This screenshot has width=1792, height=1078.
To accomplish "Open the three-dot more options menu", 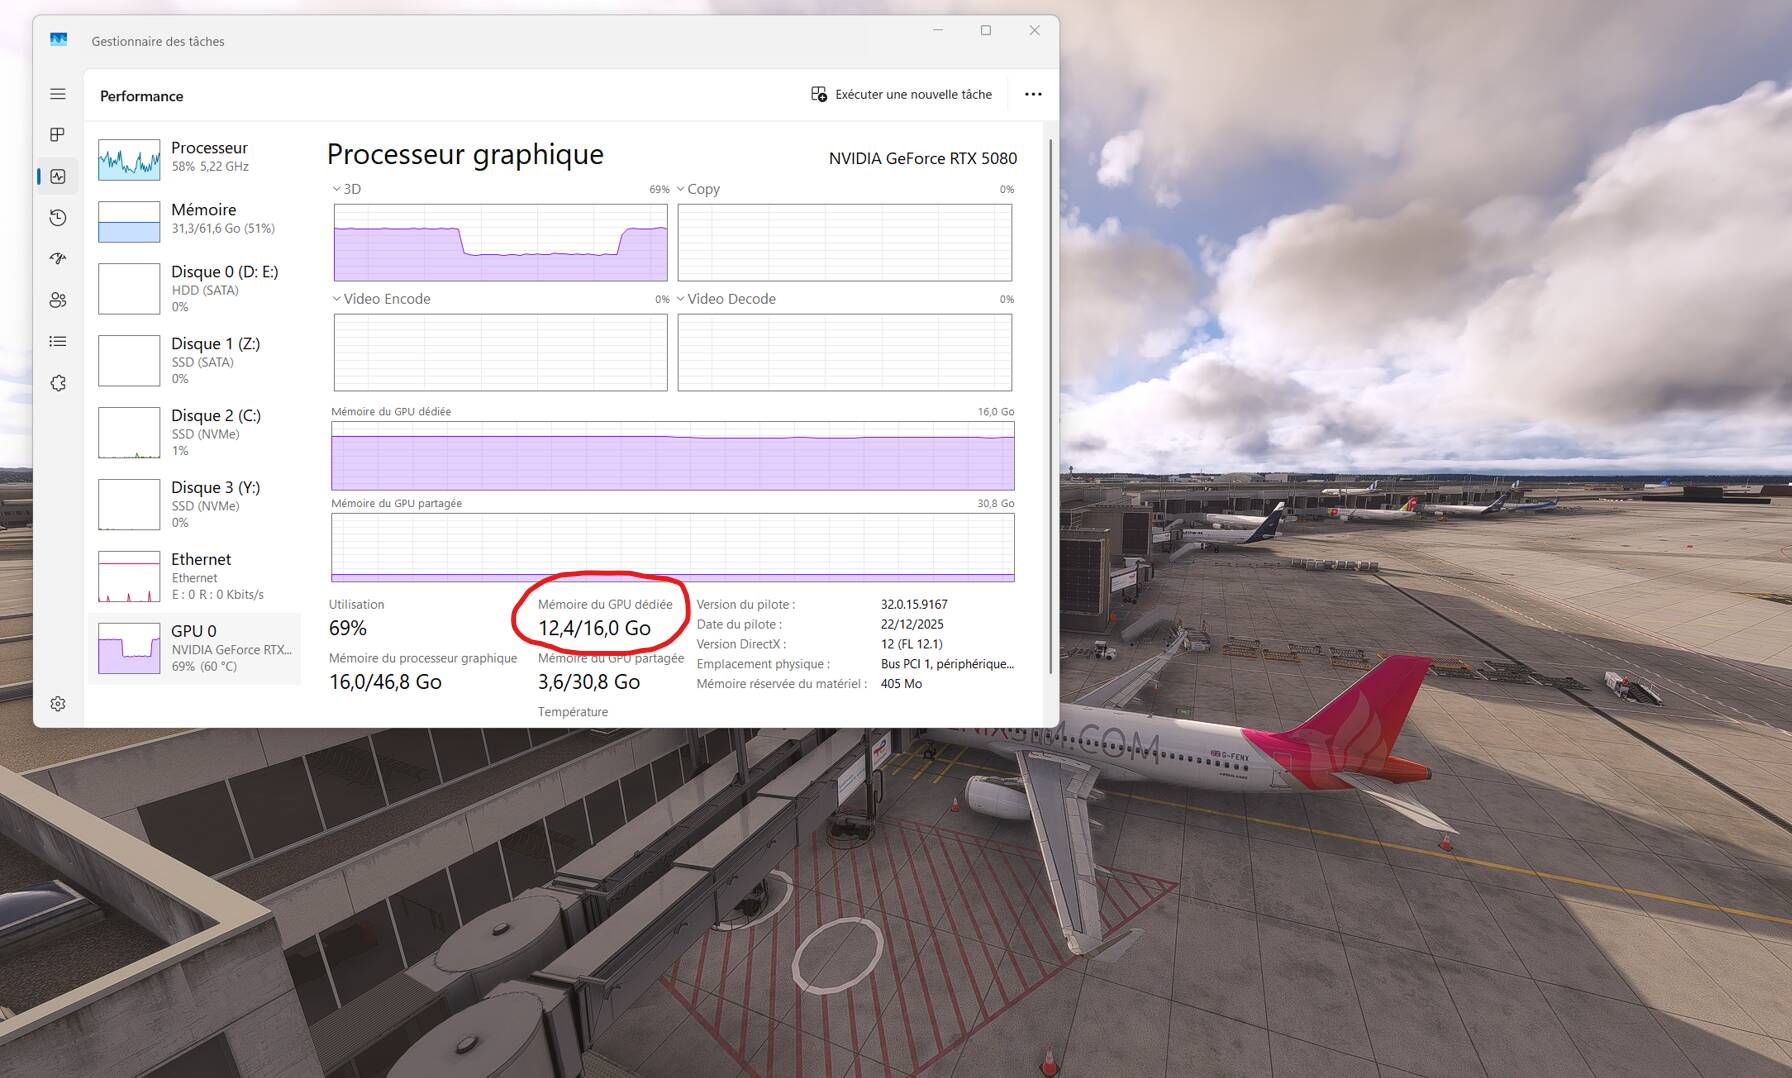I will point(1033,94).
